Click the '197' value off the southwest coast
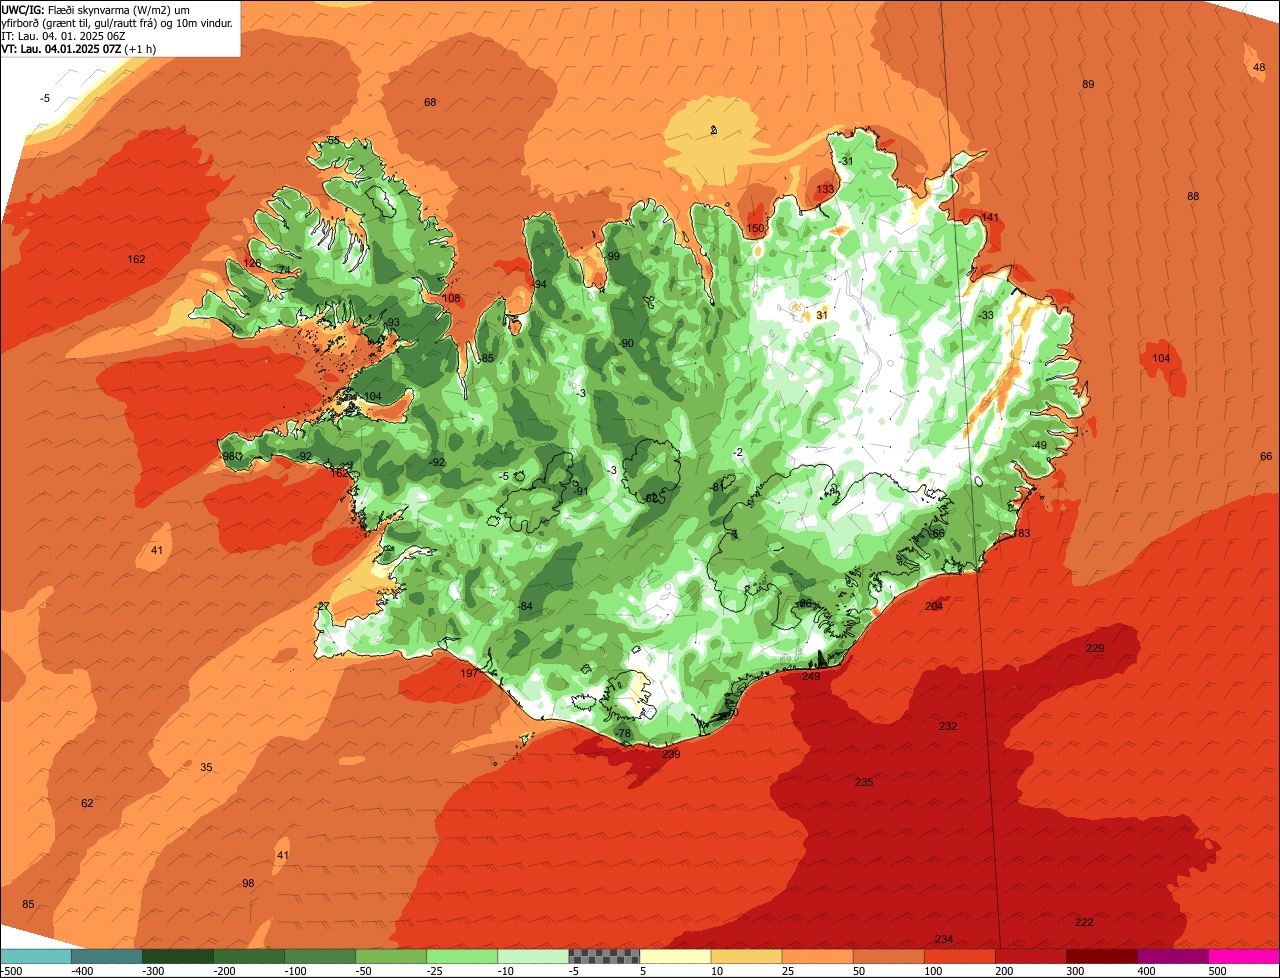 coord(469,675)
